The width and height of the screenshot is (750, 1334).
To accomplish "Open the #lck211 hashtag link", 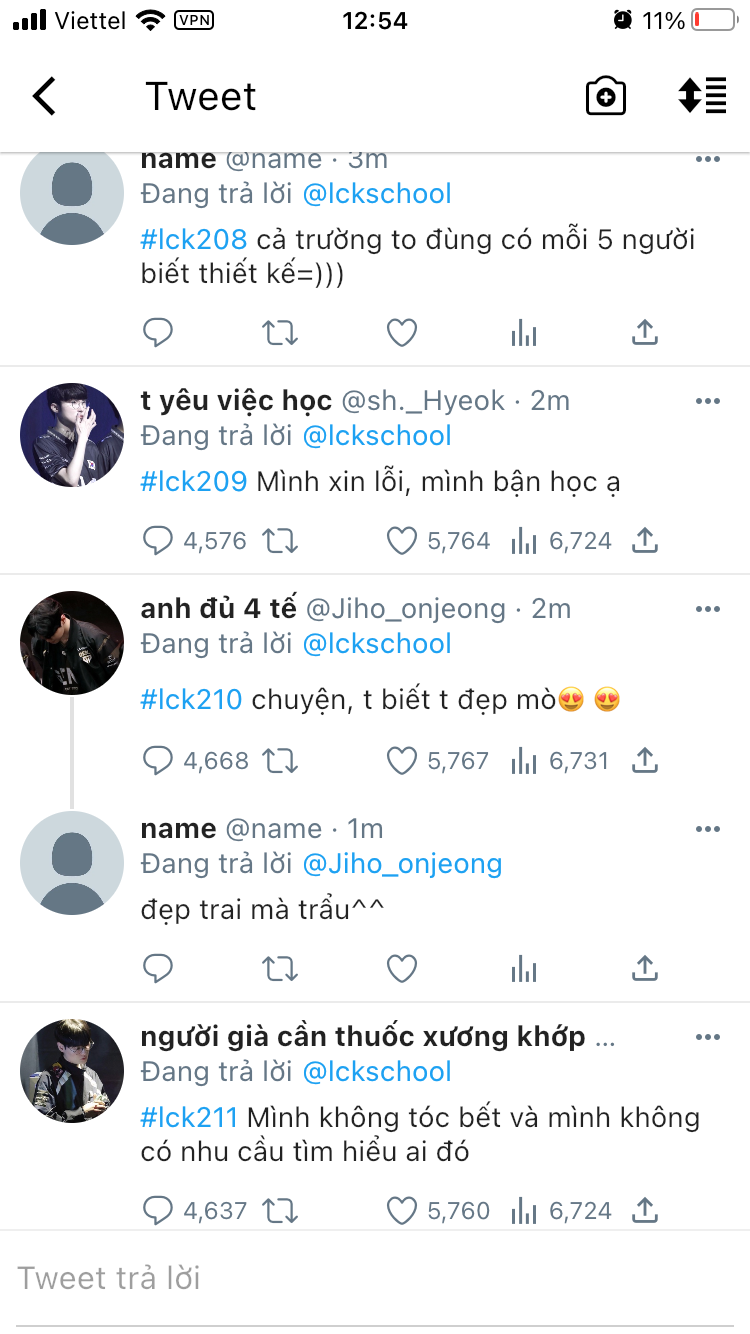I will click(x=189, y=1117).
